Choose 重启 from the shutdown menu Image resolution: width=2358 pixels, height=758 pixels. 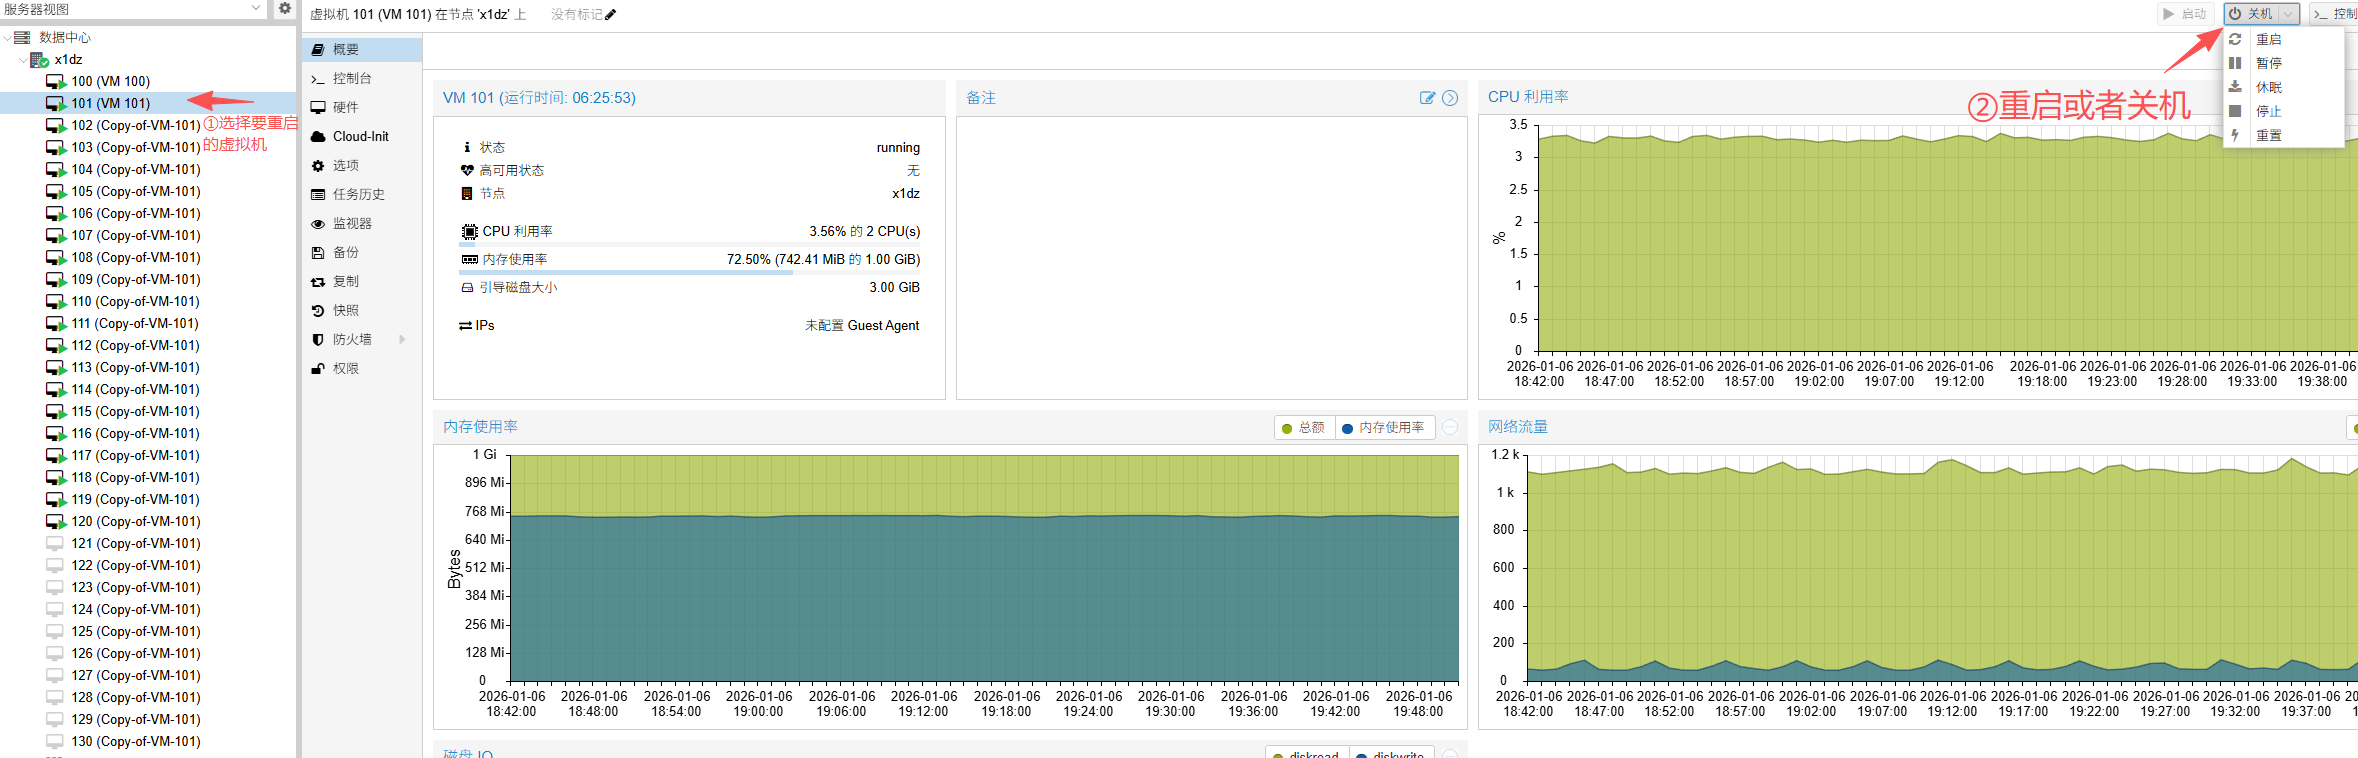click(x=2268, y=40)
